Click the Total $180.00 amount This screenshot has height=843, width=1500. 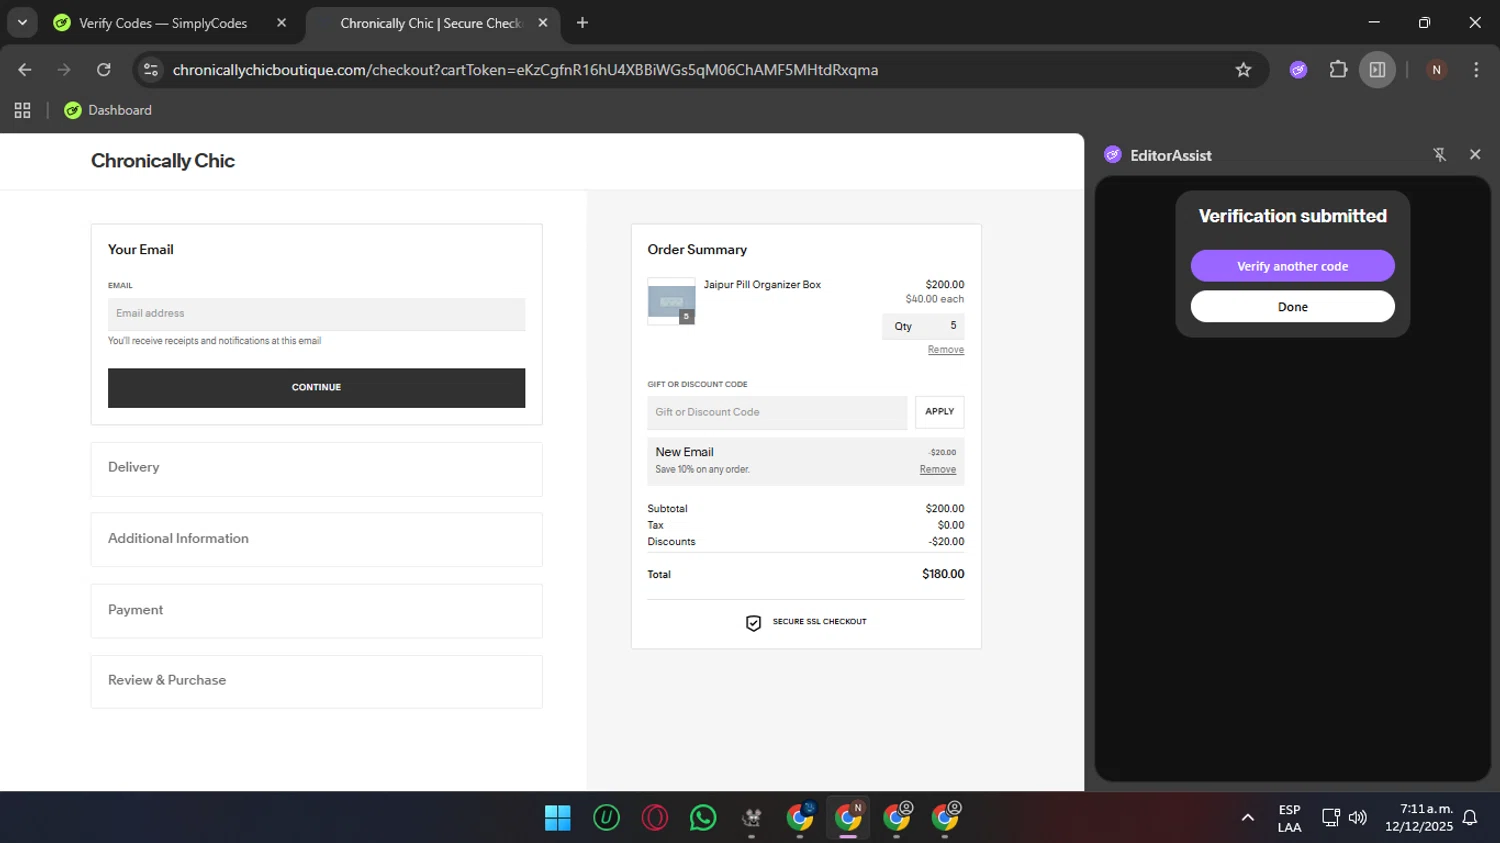pos(943,574)
